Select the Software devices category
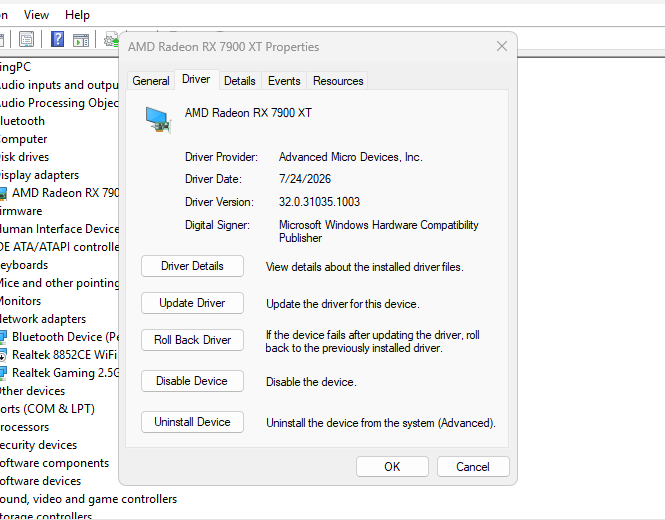This screenshot has height=520, width=665. pyautogui.click(x=40, y=481)
